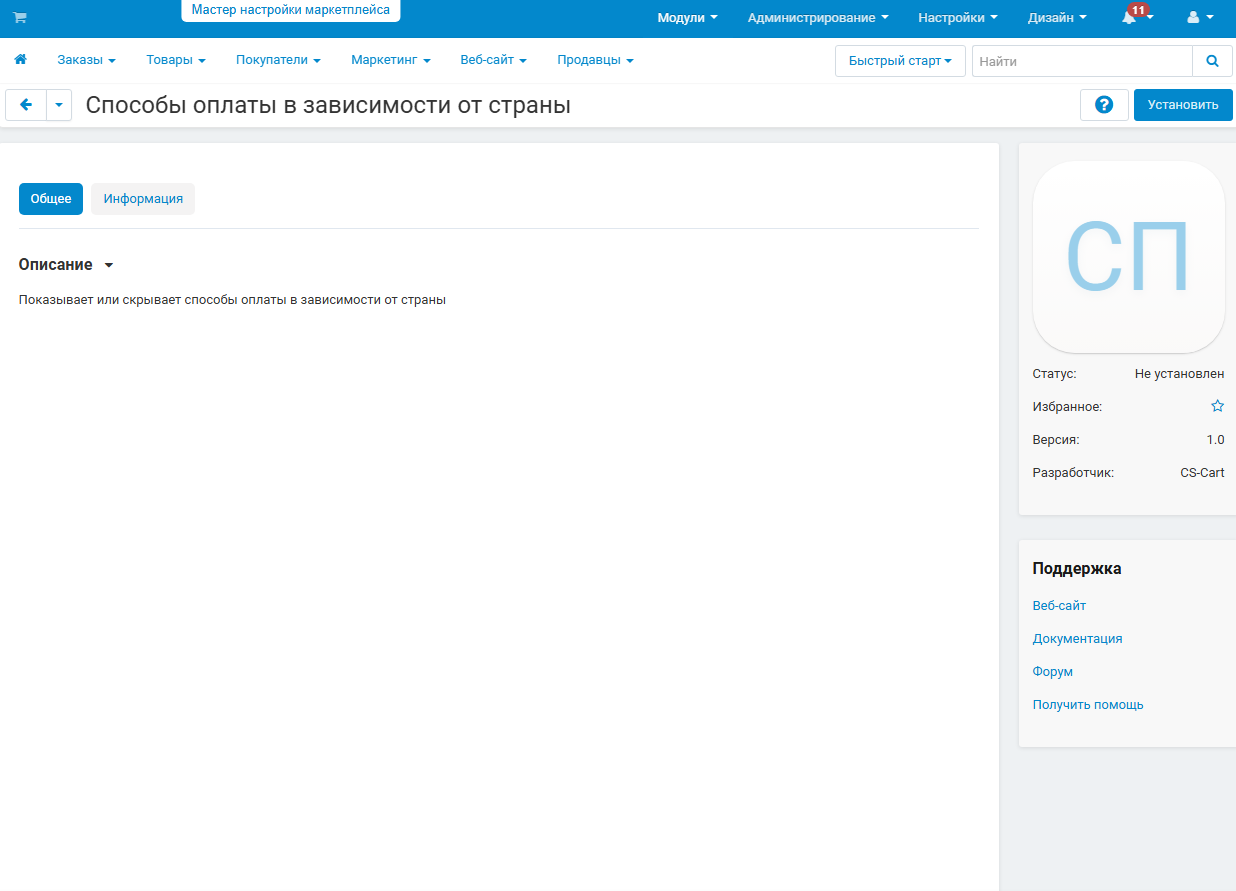Click the Установить button
1236x891 pixels.
point(1182,105)
